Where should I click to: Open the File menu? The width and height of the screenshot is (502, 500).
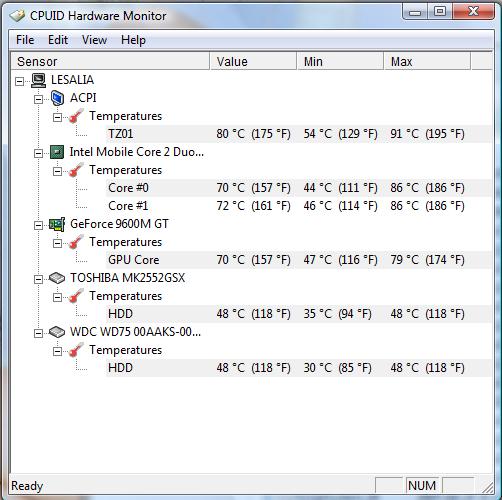tap(25, 40)
